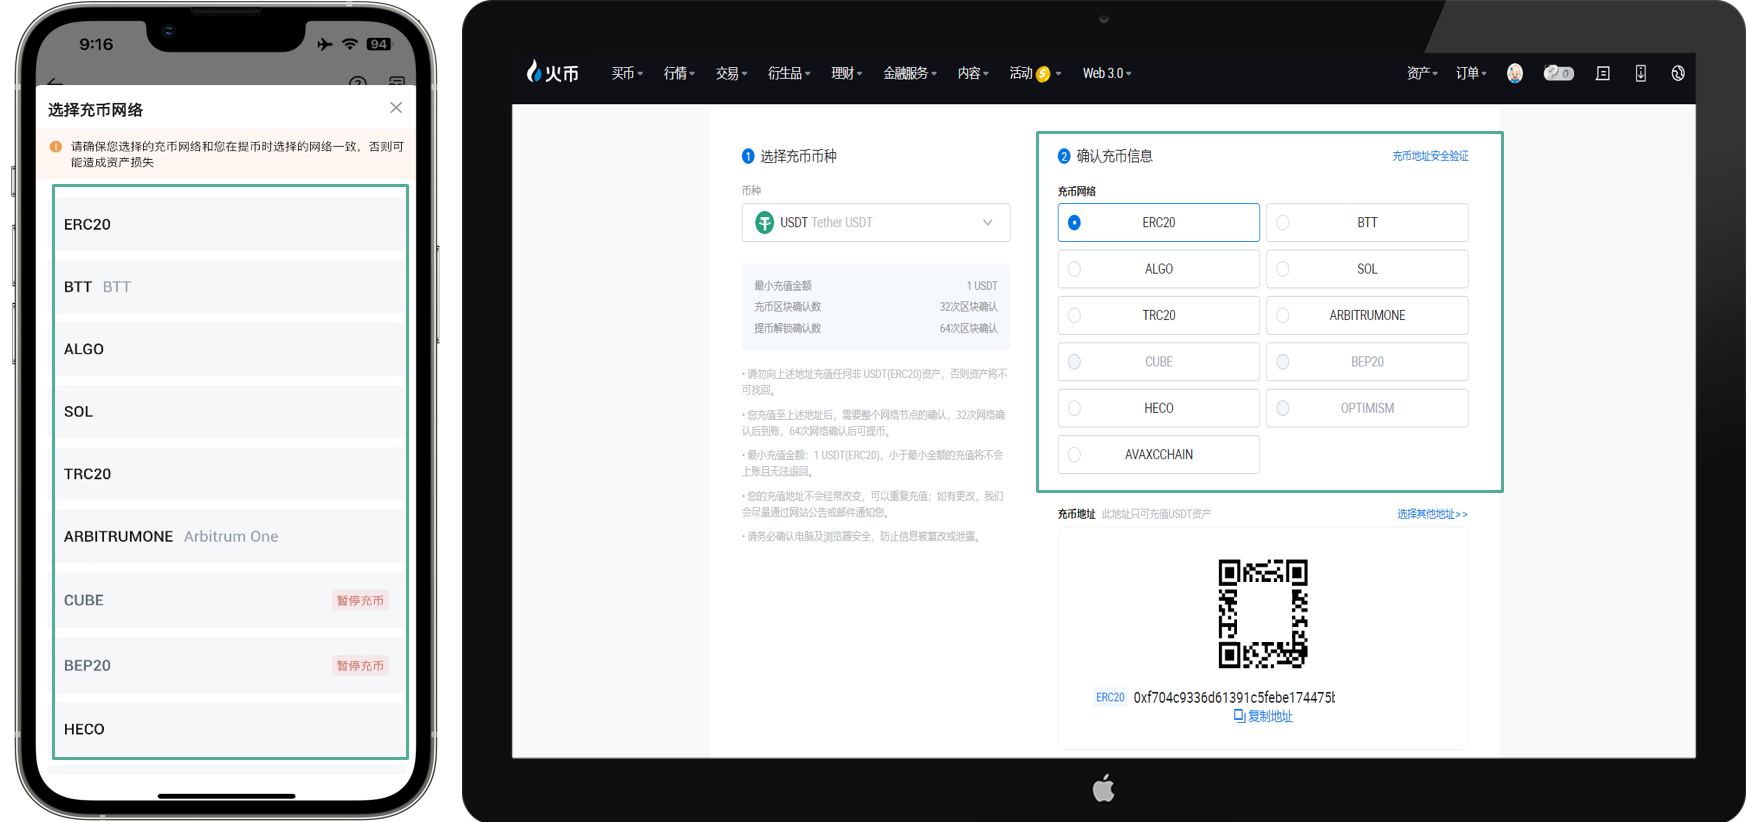Click the 0xf704c9336d61391c5febe174475t address
The height and width of the screenshot is (822, 1746).
point(1234,698)
